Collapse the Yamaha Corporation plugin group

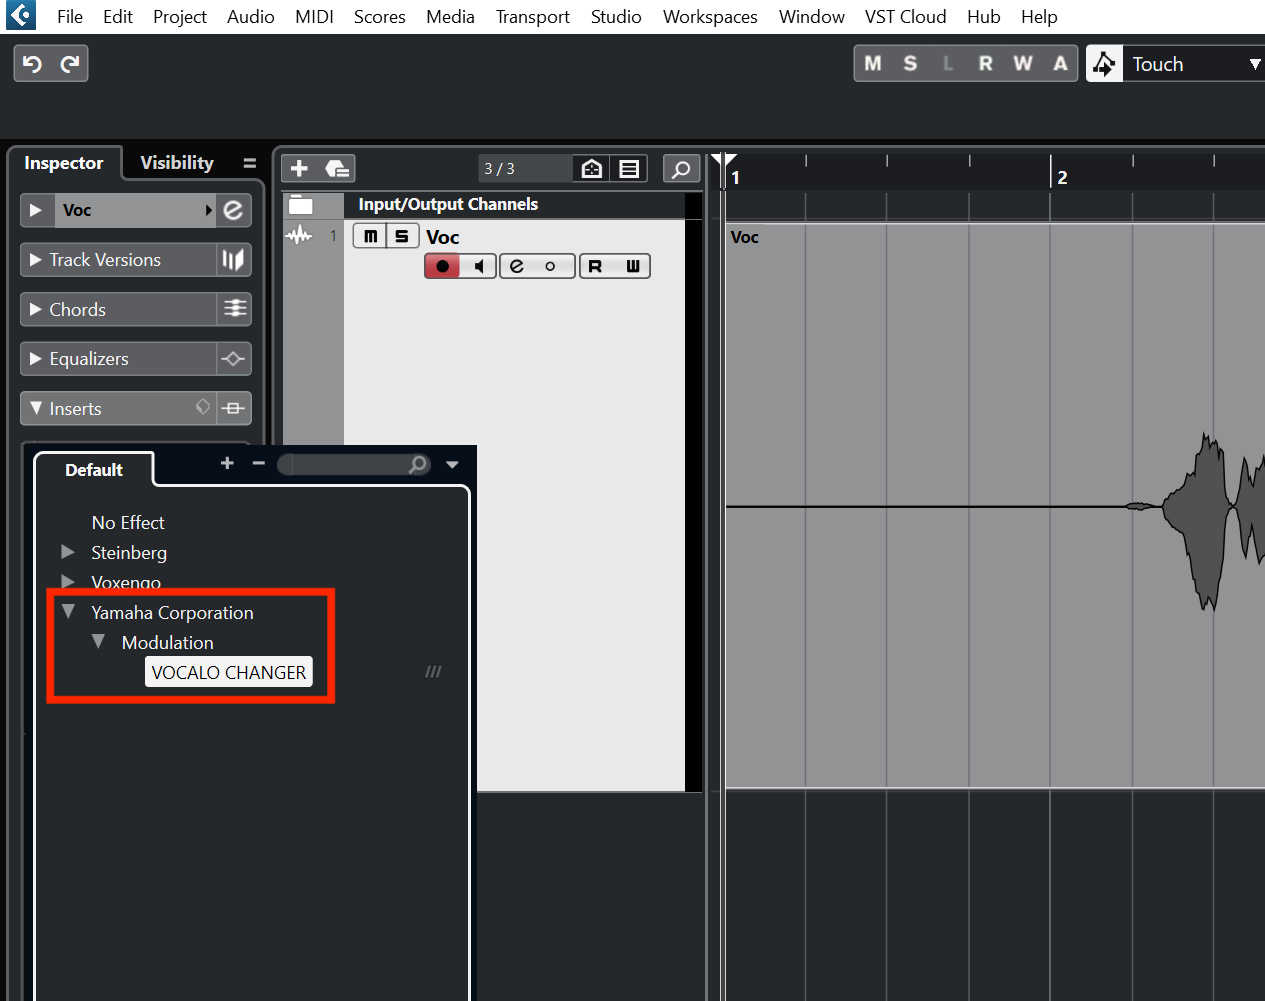point(67,611)
